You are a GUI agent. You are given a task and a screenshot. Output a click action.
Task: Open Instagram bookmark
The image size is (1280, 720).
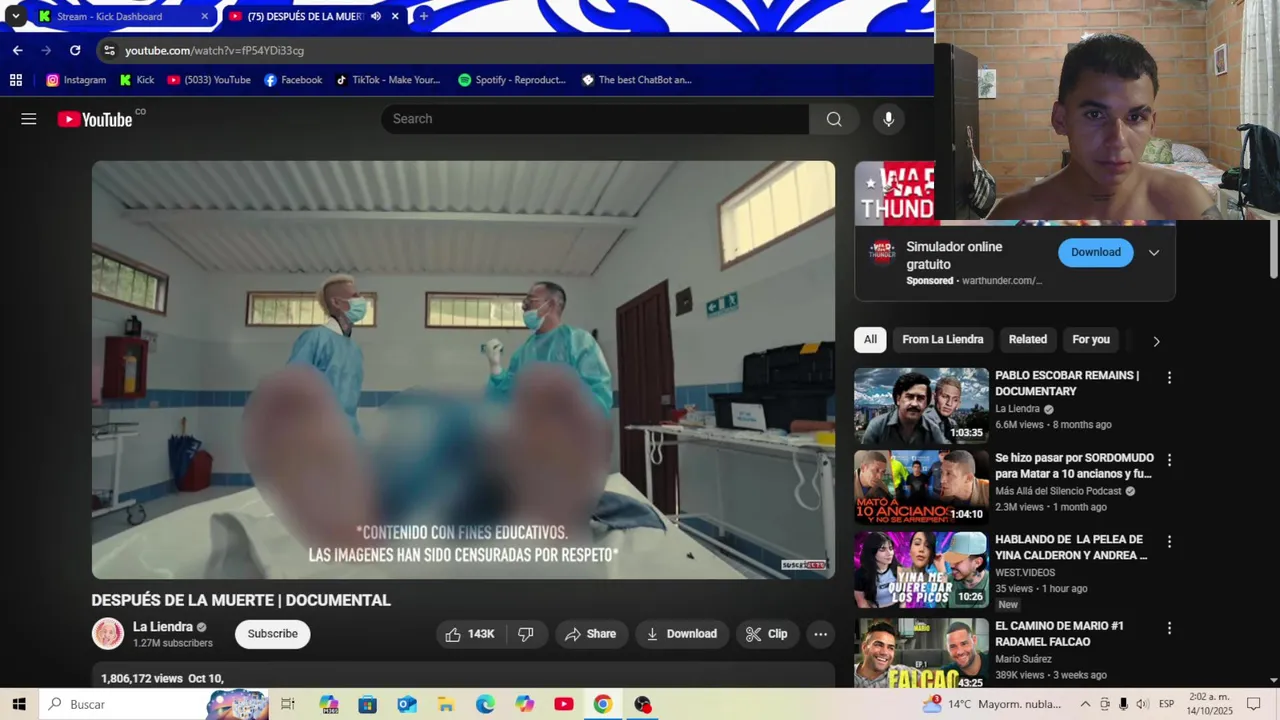coord(76,80)
